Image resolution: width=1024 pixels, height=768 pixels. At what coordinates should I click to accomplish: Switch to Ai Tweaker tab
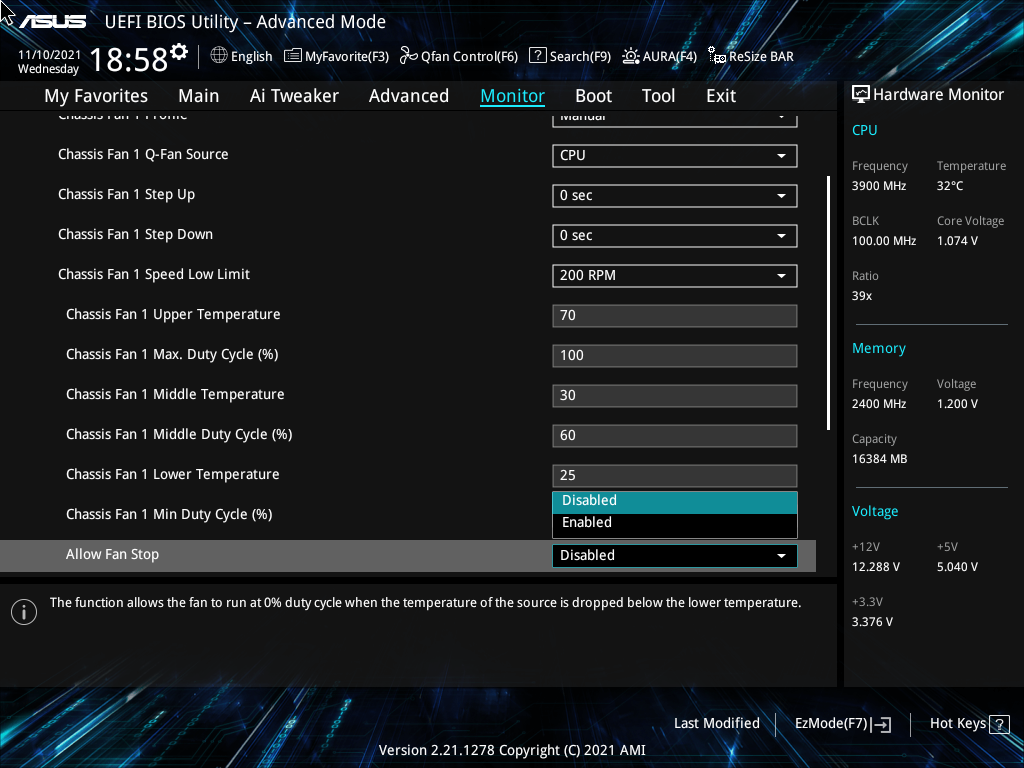tap(294, 96)
